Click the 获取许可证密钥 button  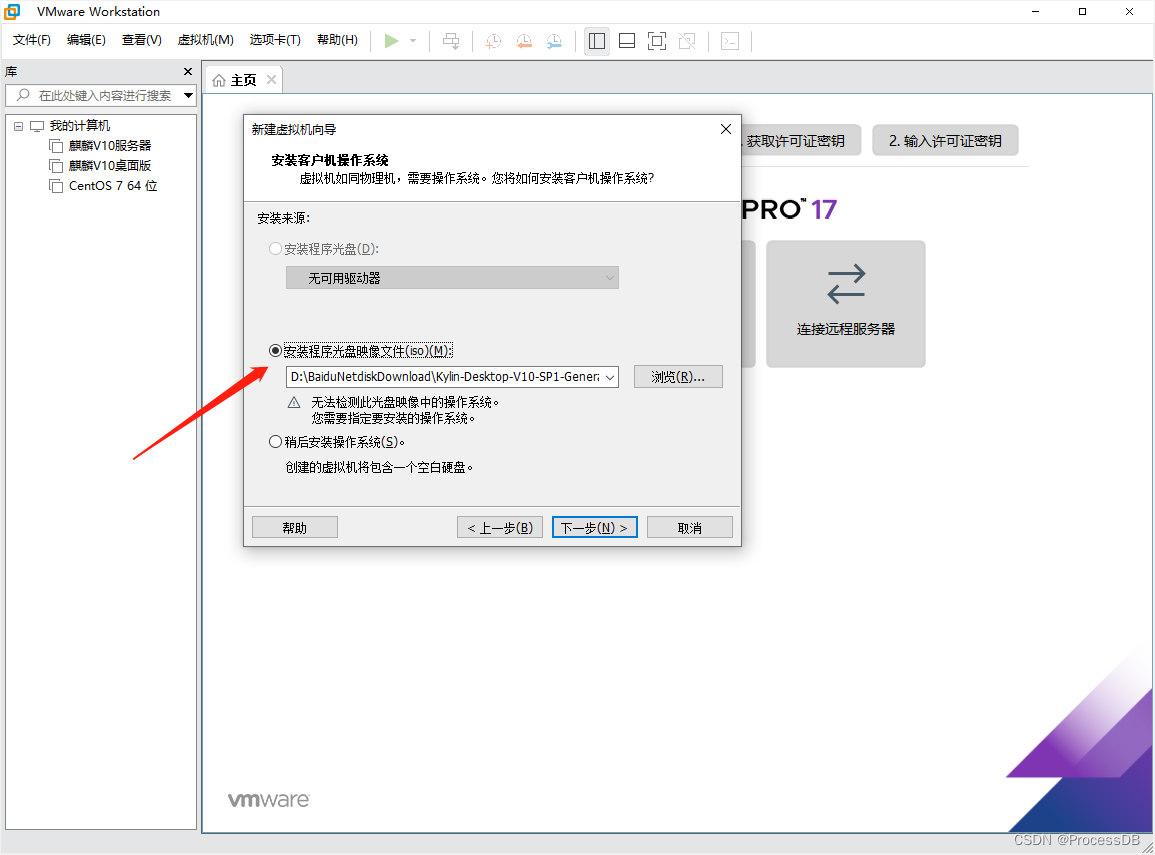[x=801, y=140]
